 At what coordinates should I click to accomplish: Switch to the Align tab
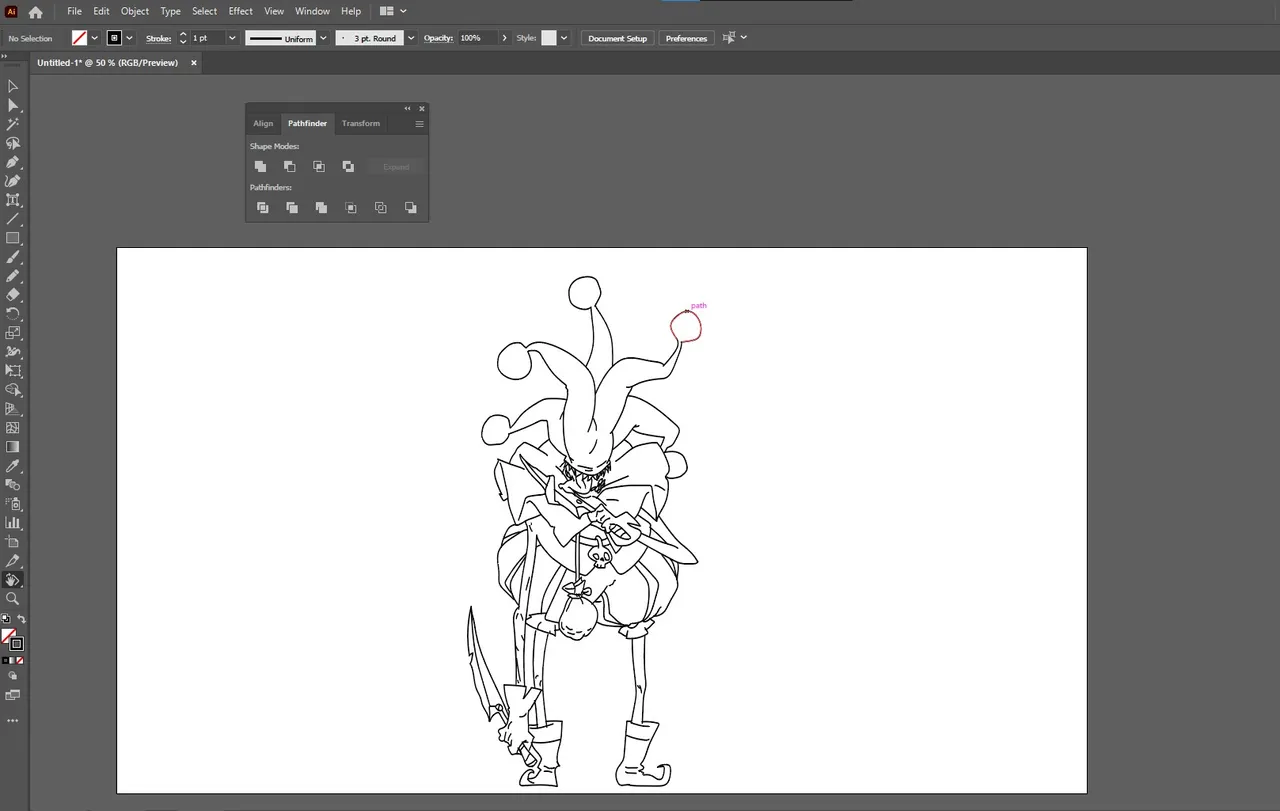point(263,124)
